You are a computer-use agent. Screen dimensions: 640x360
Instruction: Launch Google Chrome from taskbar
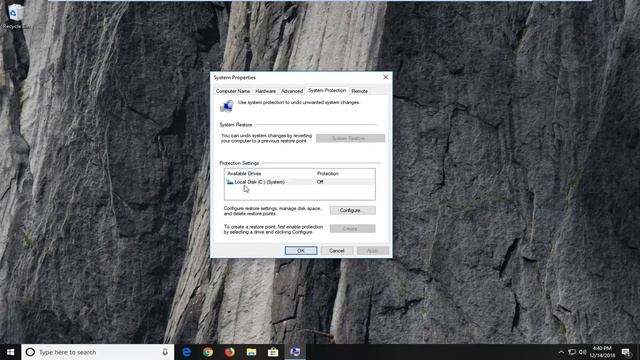[x=208, y=352]
